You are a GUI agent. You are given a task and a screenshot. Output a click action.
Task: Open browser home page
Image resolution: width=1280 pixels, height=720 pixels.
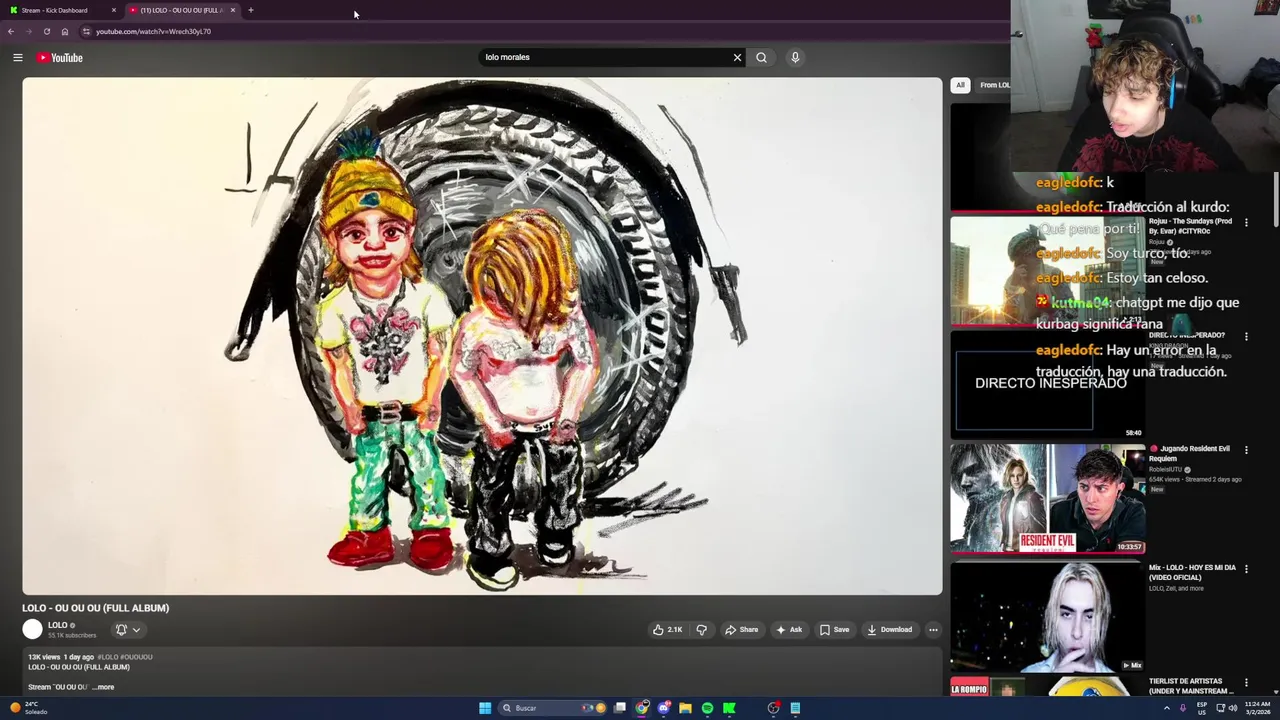pos(65,31)
